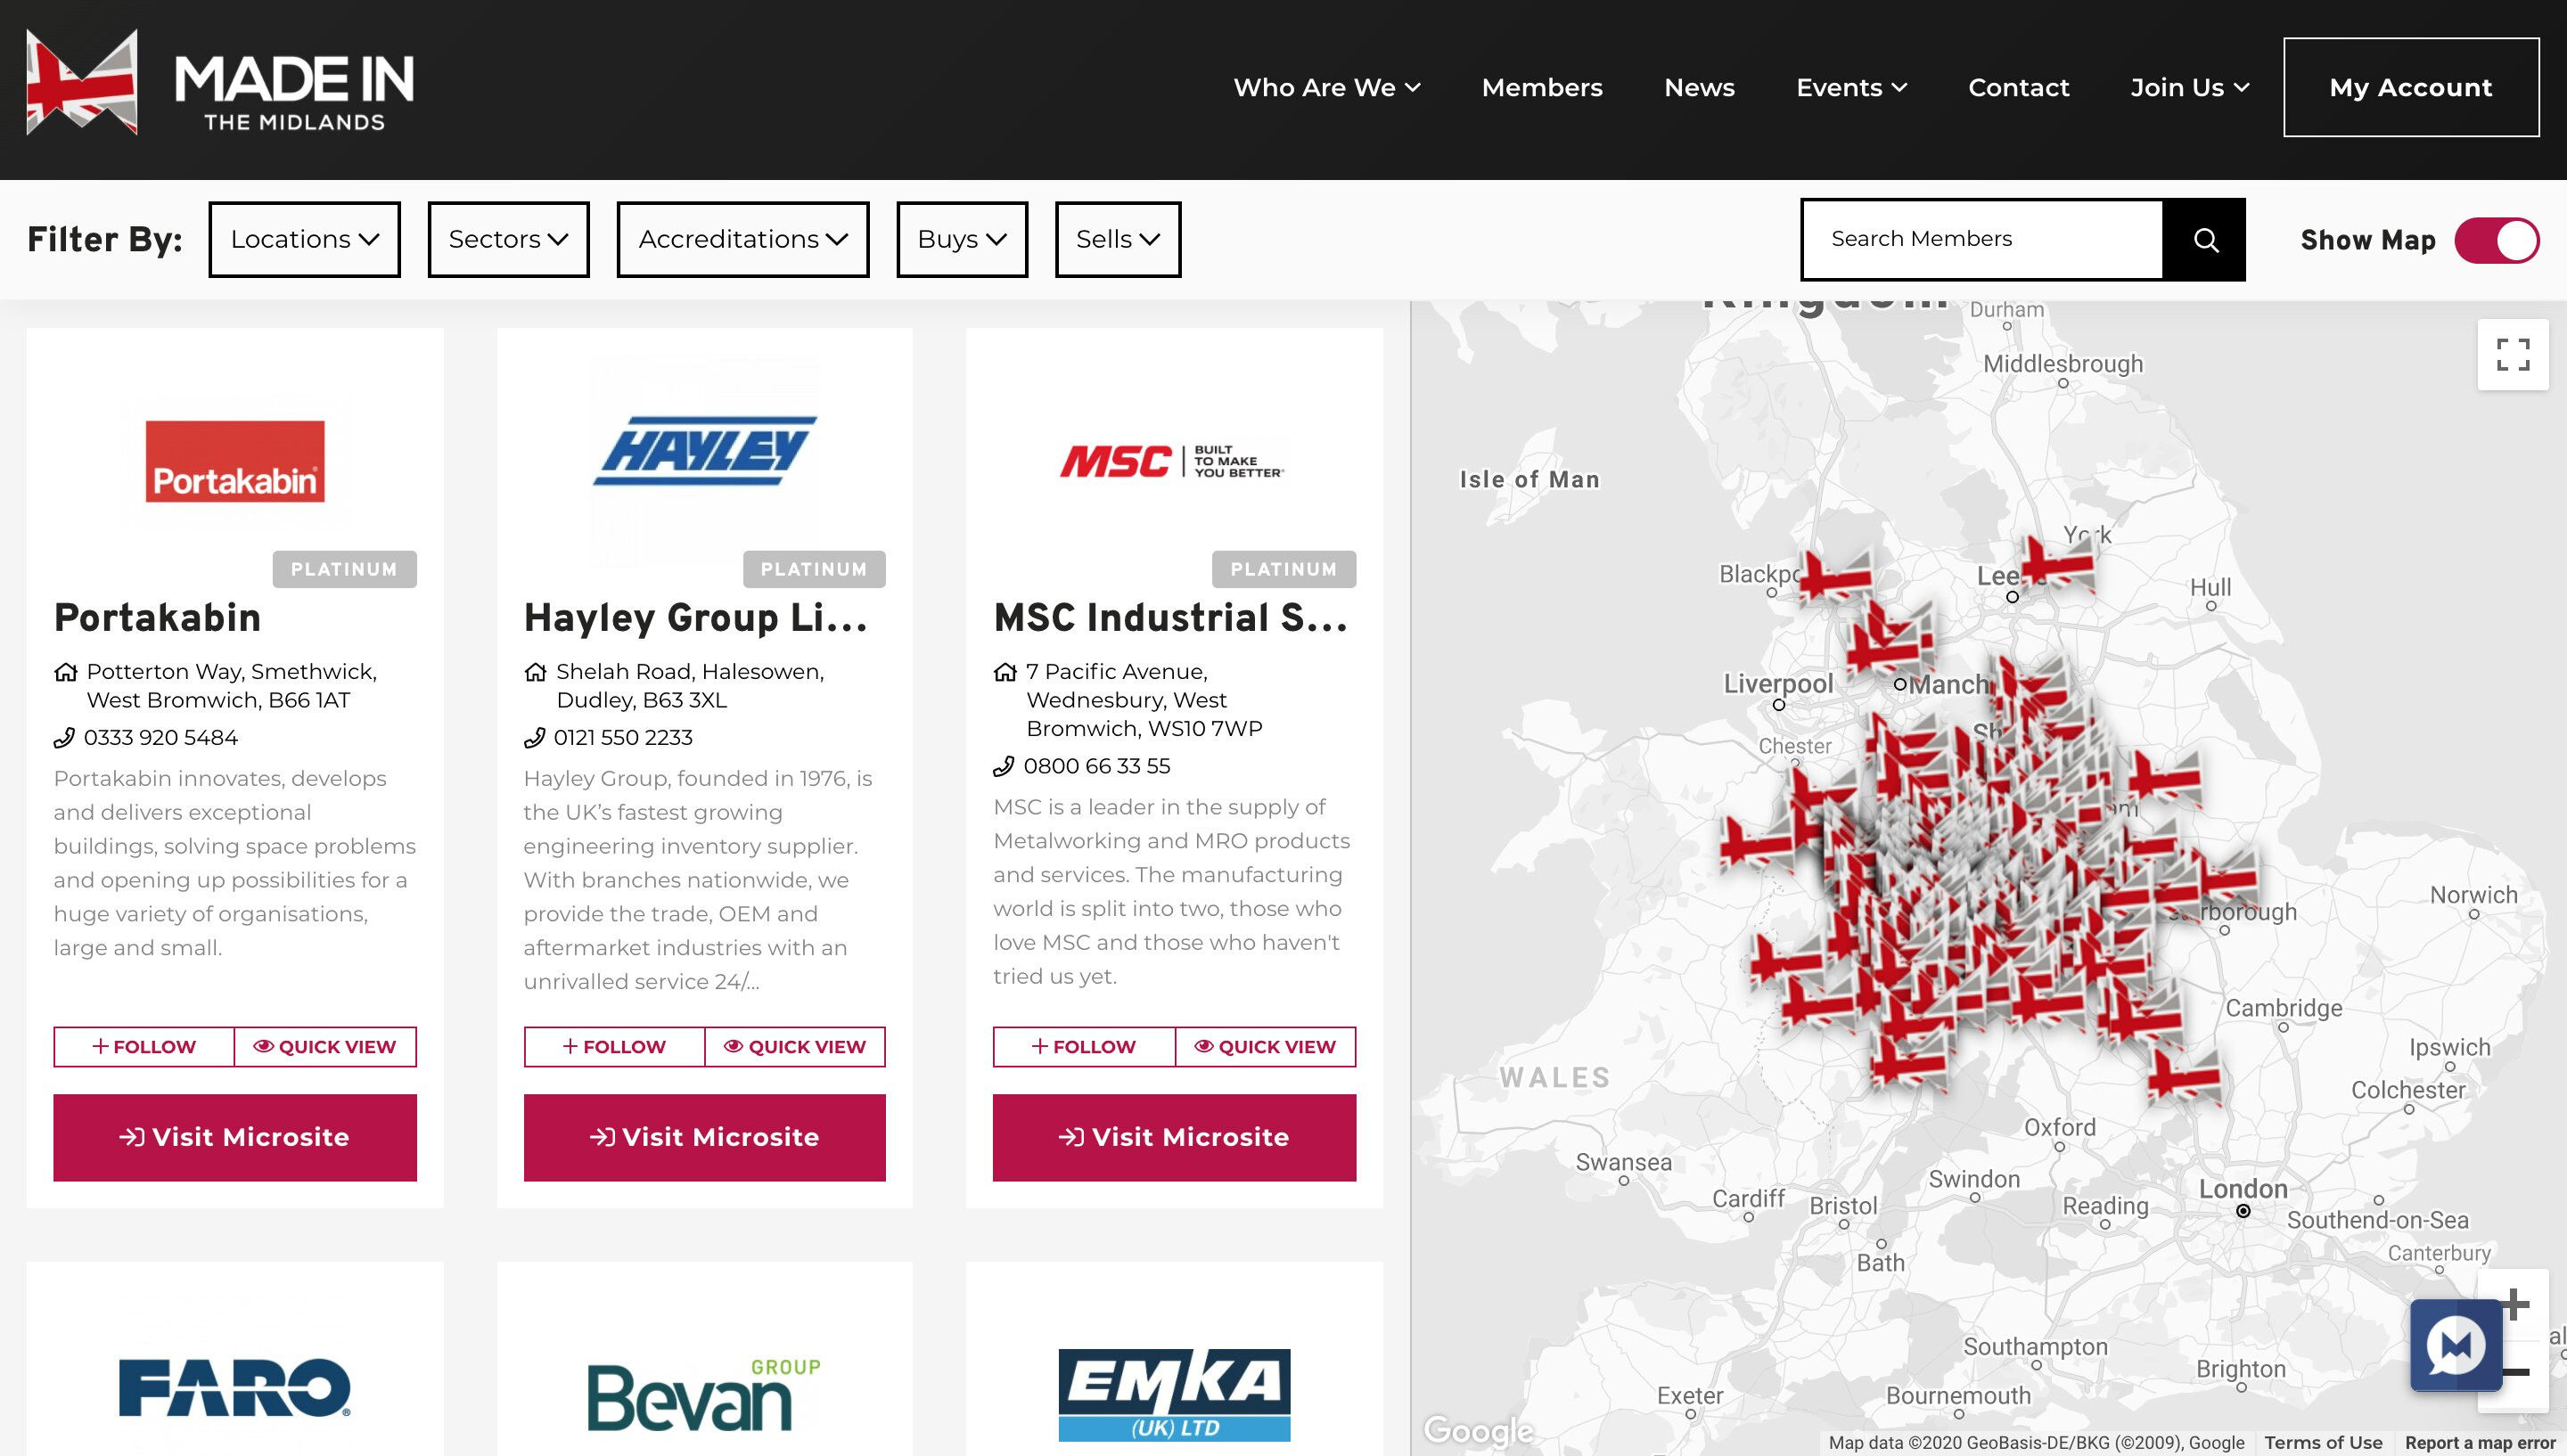Click the Hayley Group Li... title
The image size is (2567, 1456).
695,617
